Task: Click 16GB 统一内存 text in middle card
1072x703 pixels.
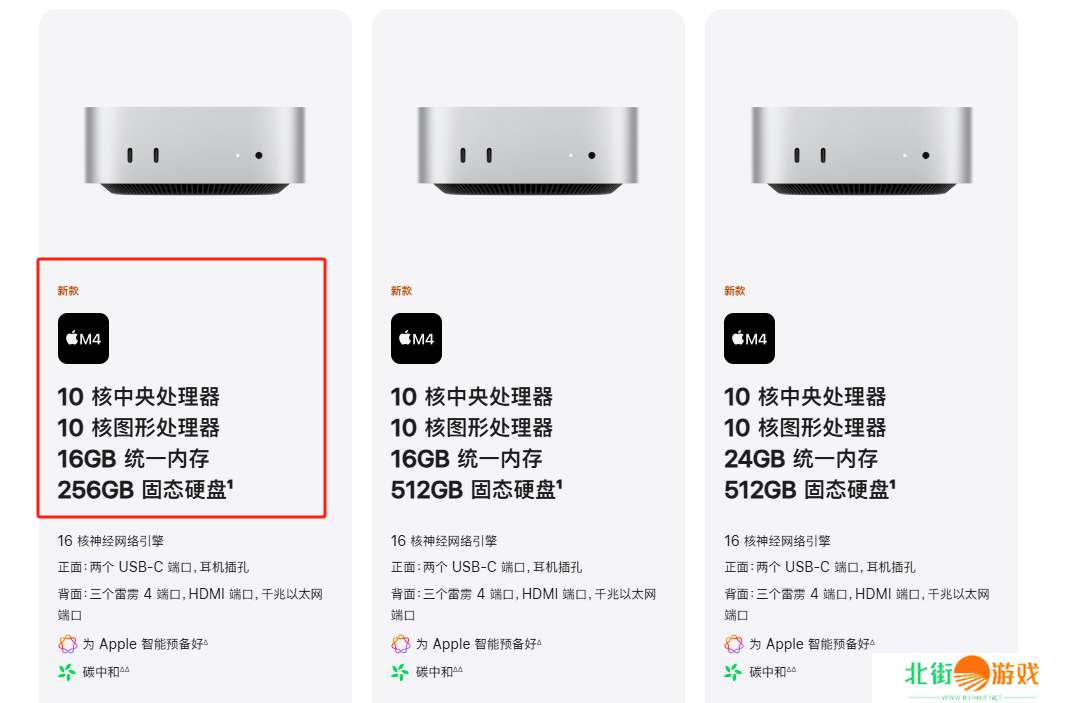Action: click(x=467, y=459)
